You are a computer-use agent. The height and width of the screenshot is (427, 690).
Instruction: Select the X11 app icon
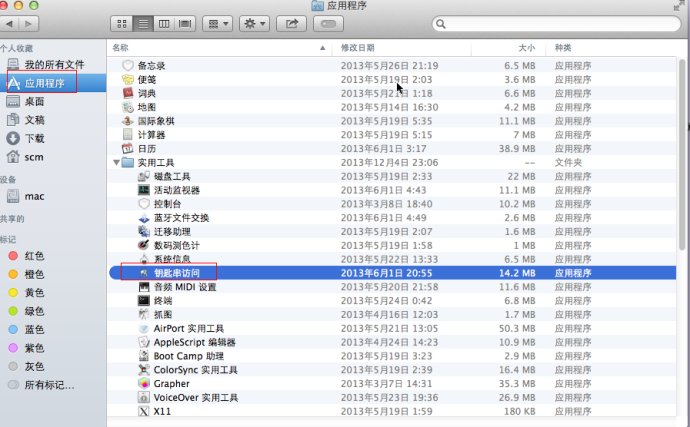144,411
